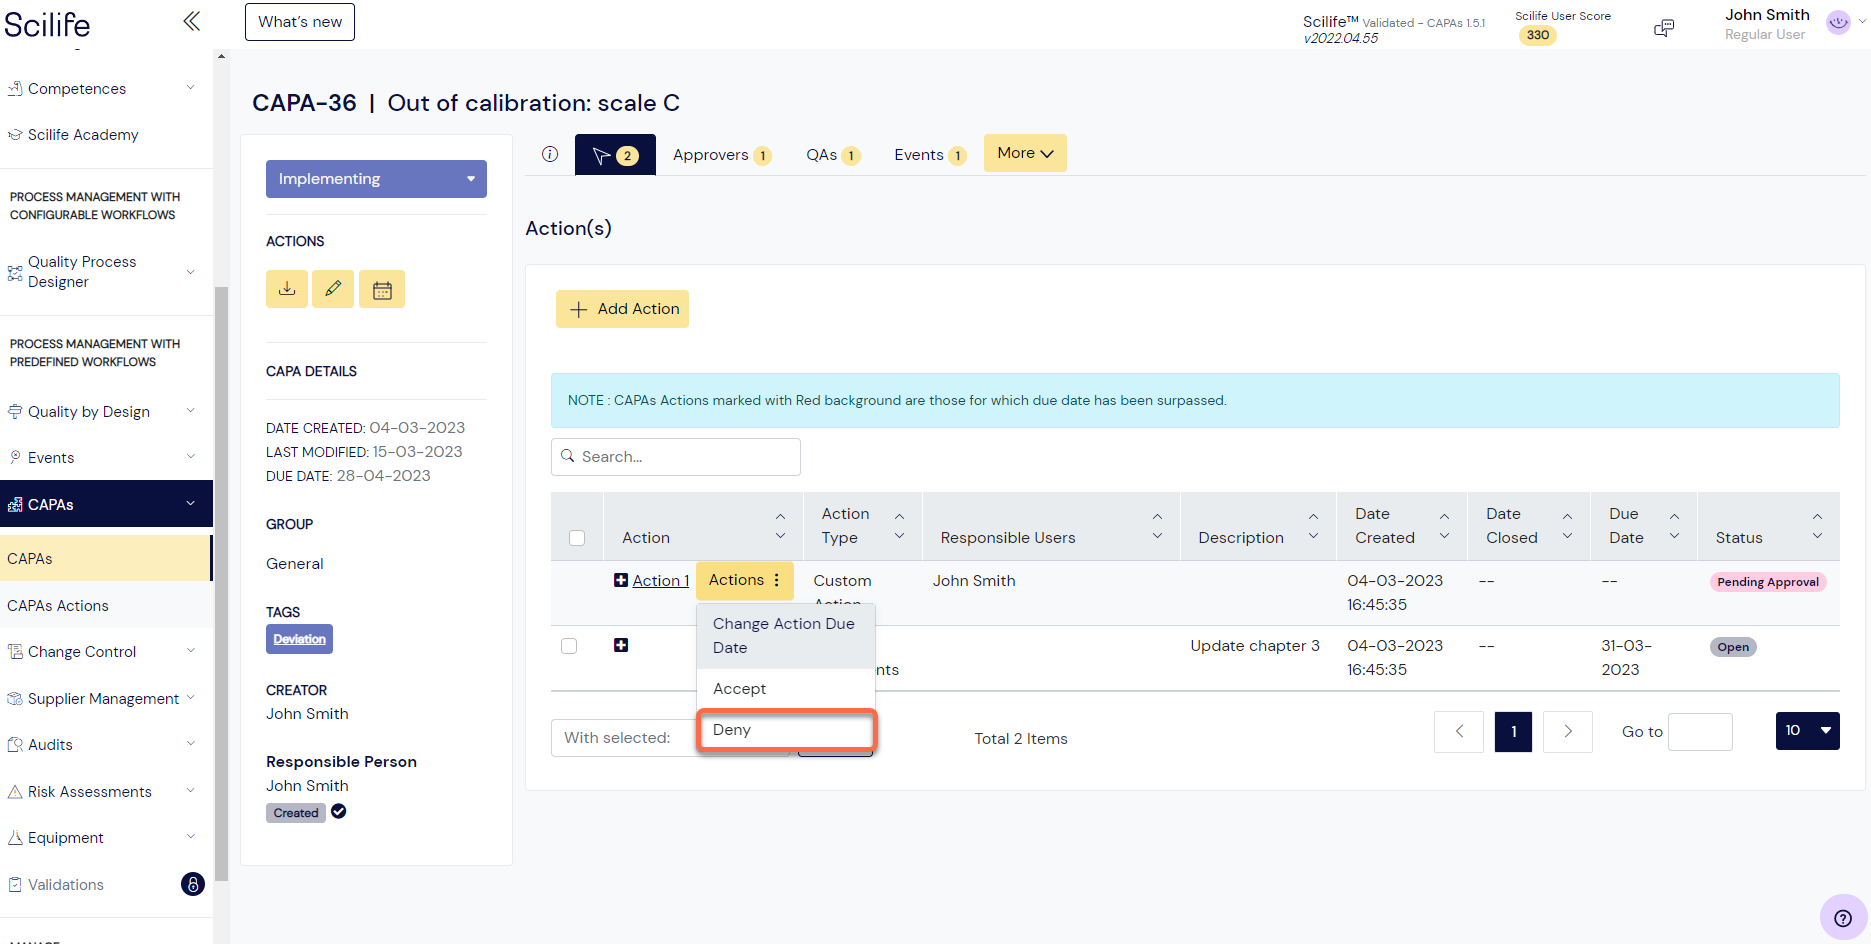Open the Implementing status dropdown
The width and height of the screenshot is (1871, 944).
pyautogui.click(x=376, y=179)
